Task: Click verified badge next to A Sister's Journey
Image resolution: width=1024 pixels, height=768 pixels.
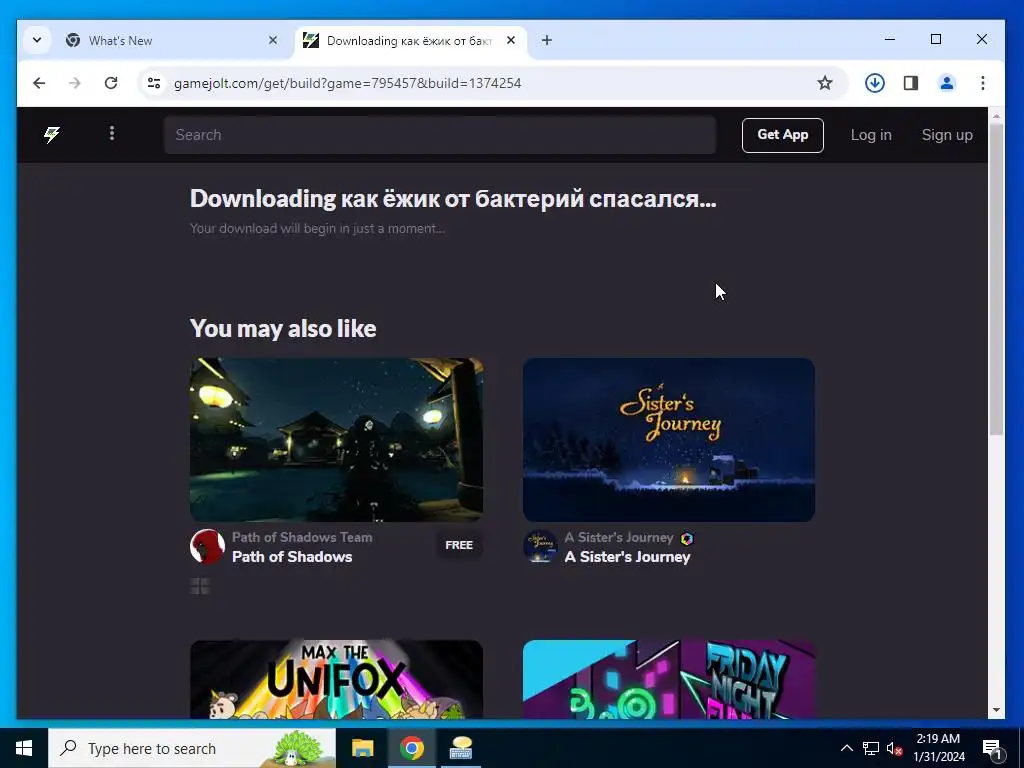Action: tap(687, 539)
